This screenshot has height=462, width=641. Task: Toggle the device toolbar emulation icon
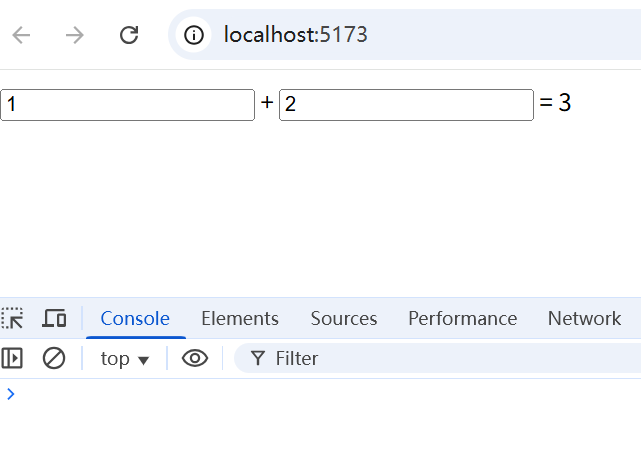click(x=54, y=318)
